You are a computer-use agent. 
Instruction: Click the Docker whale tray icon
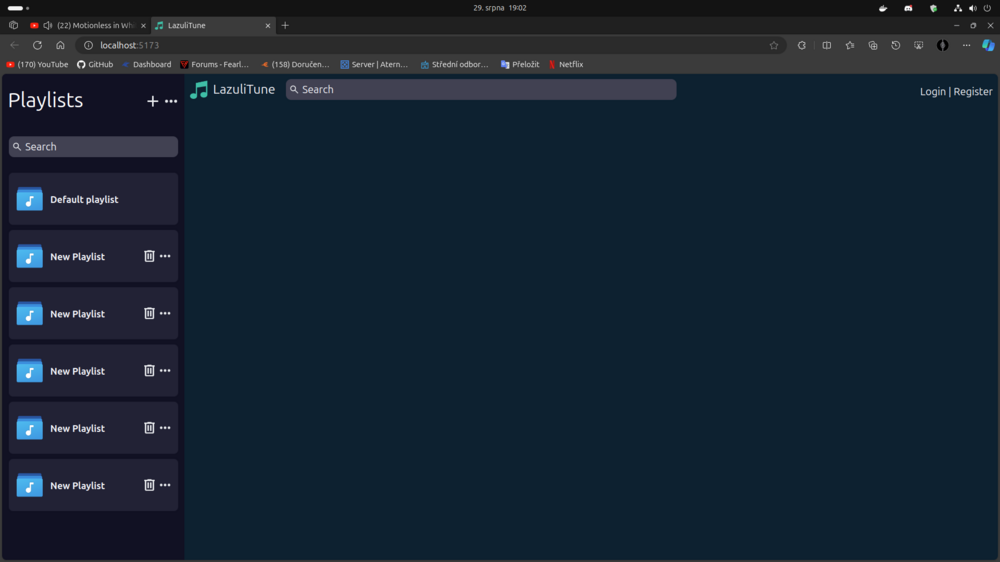pyautogui.click(x=883, y=8)
